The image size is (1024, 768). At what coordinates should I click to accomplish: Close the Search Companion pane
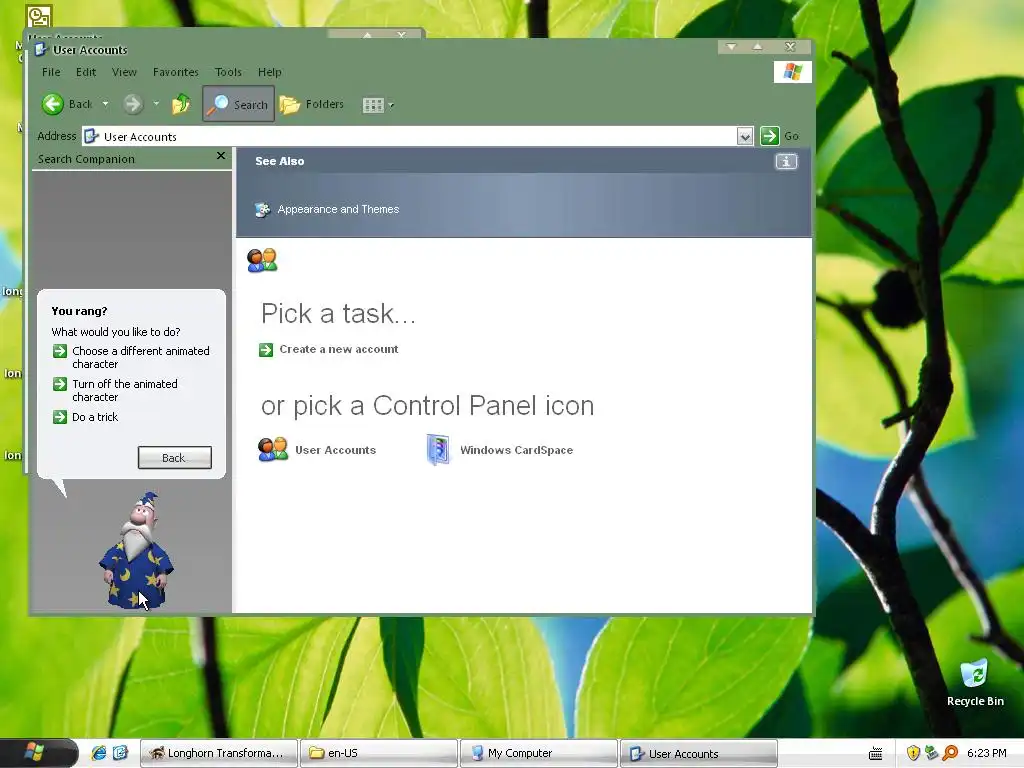(221, 155)
